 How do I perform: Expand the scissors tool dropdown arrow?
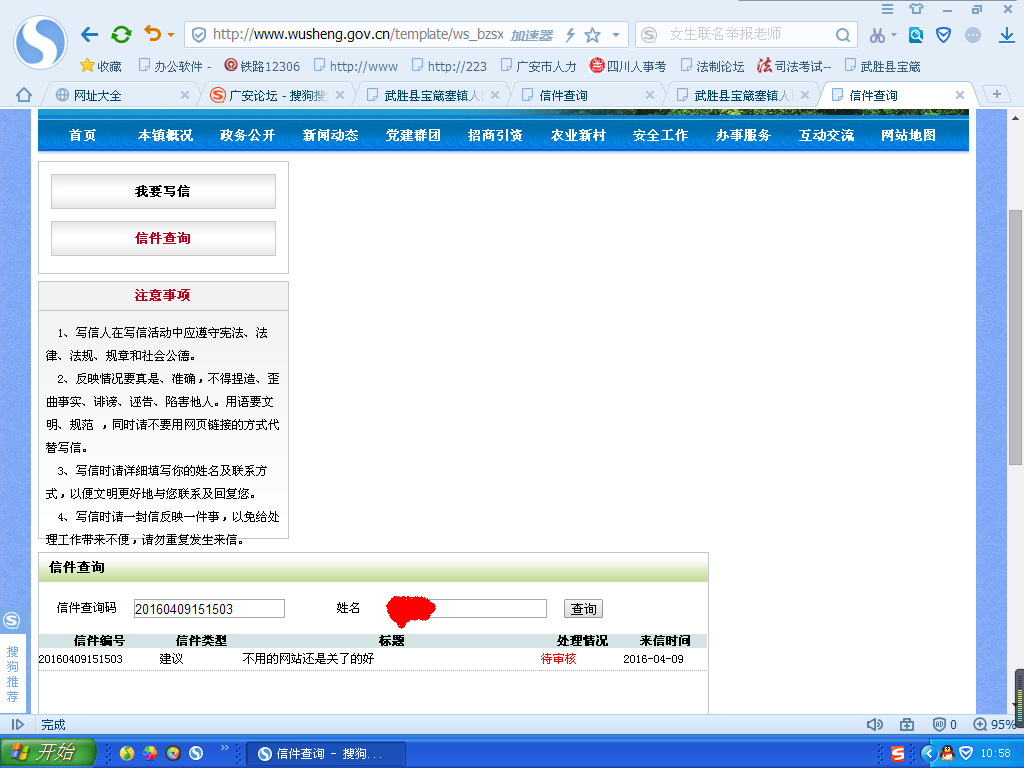coord(893,36)
